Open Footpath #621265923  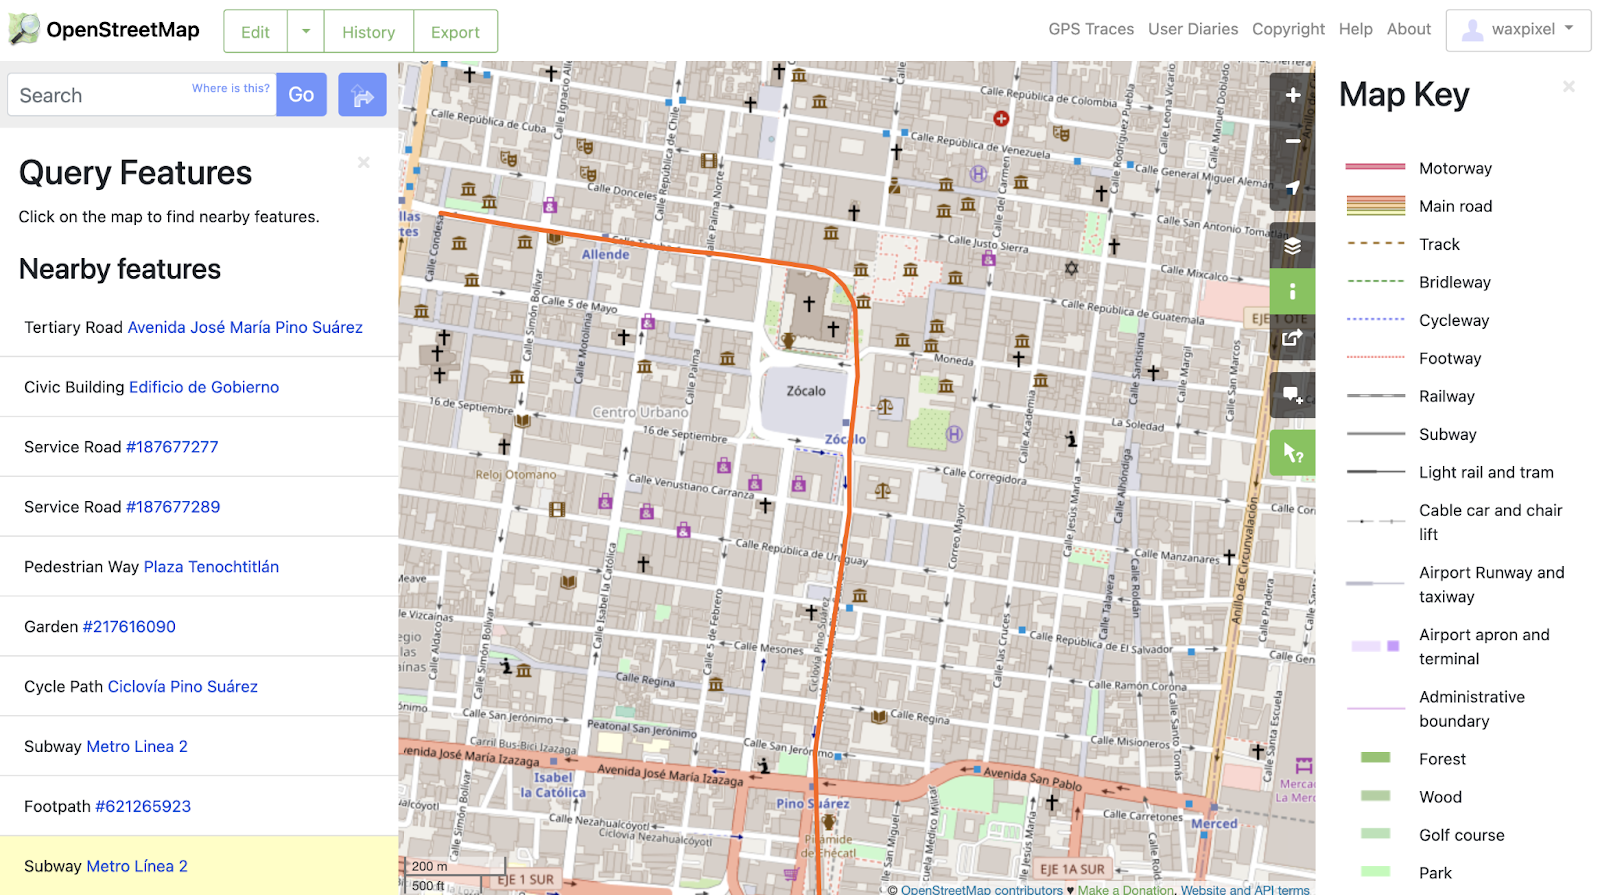pyautogui.click(x=143, y=807)
